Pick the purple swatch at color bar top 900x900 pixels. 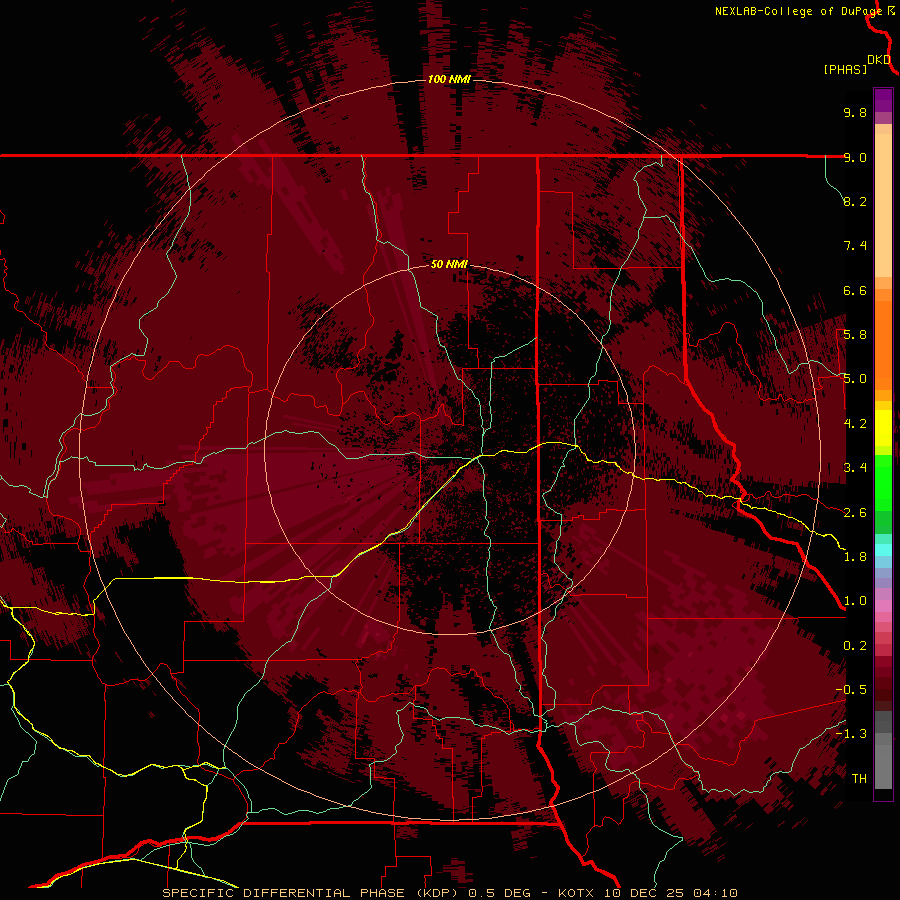point(883,100)
